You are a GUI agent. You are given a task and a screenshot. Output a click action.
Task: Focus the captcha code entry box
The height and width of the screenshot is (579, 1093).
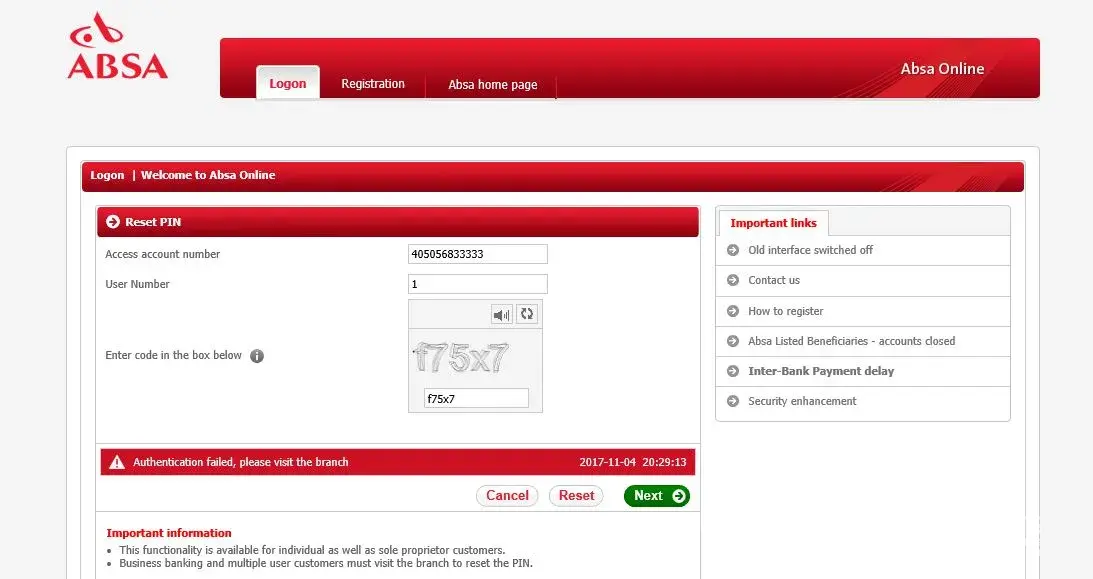(476, 399)
